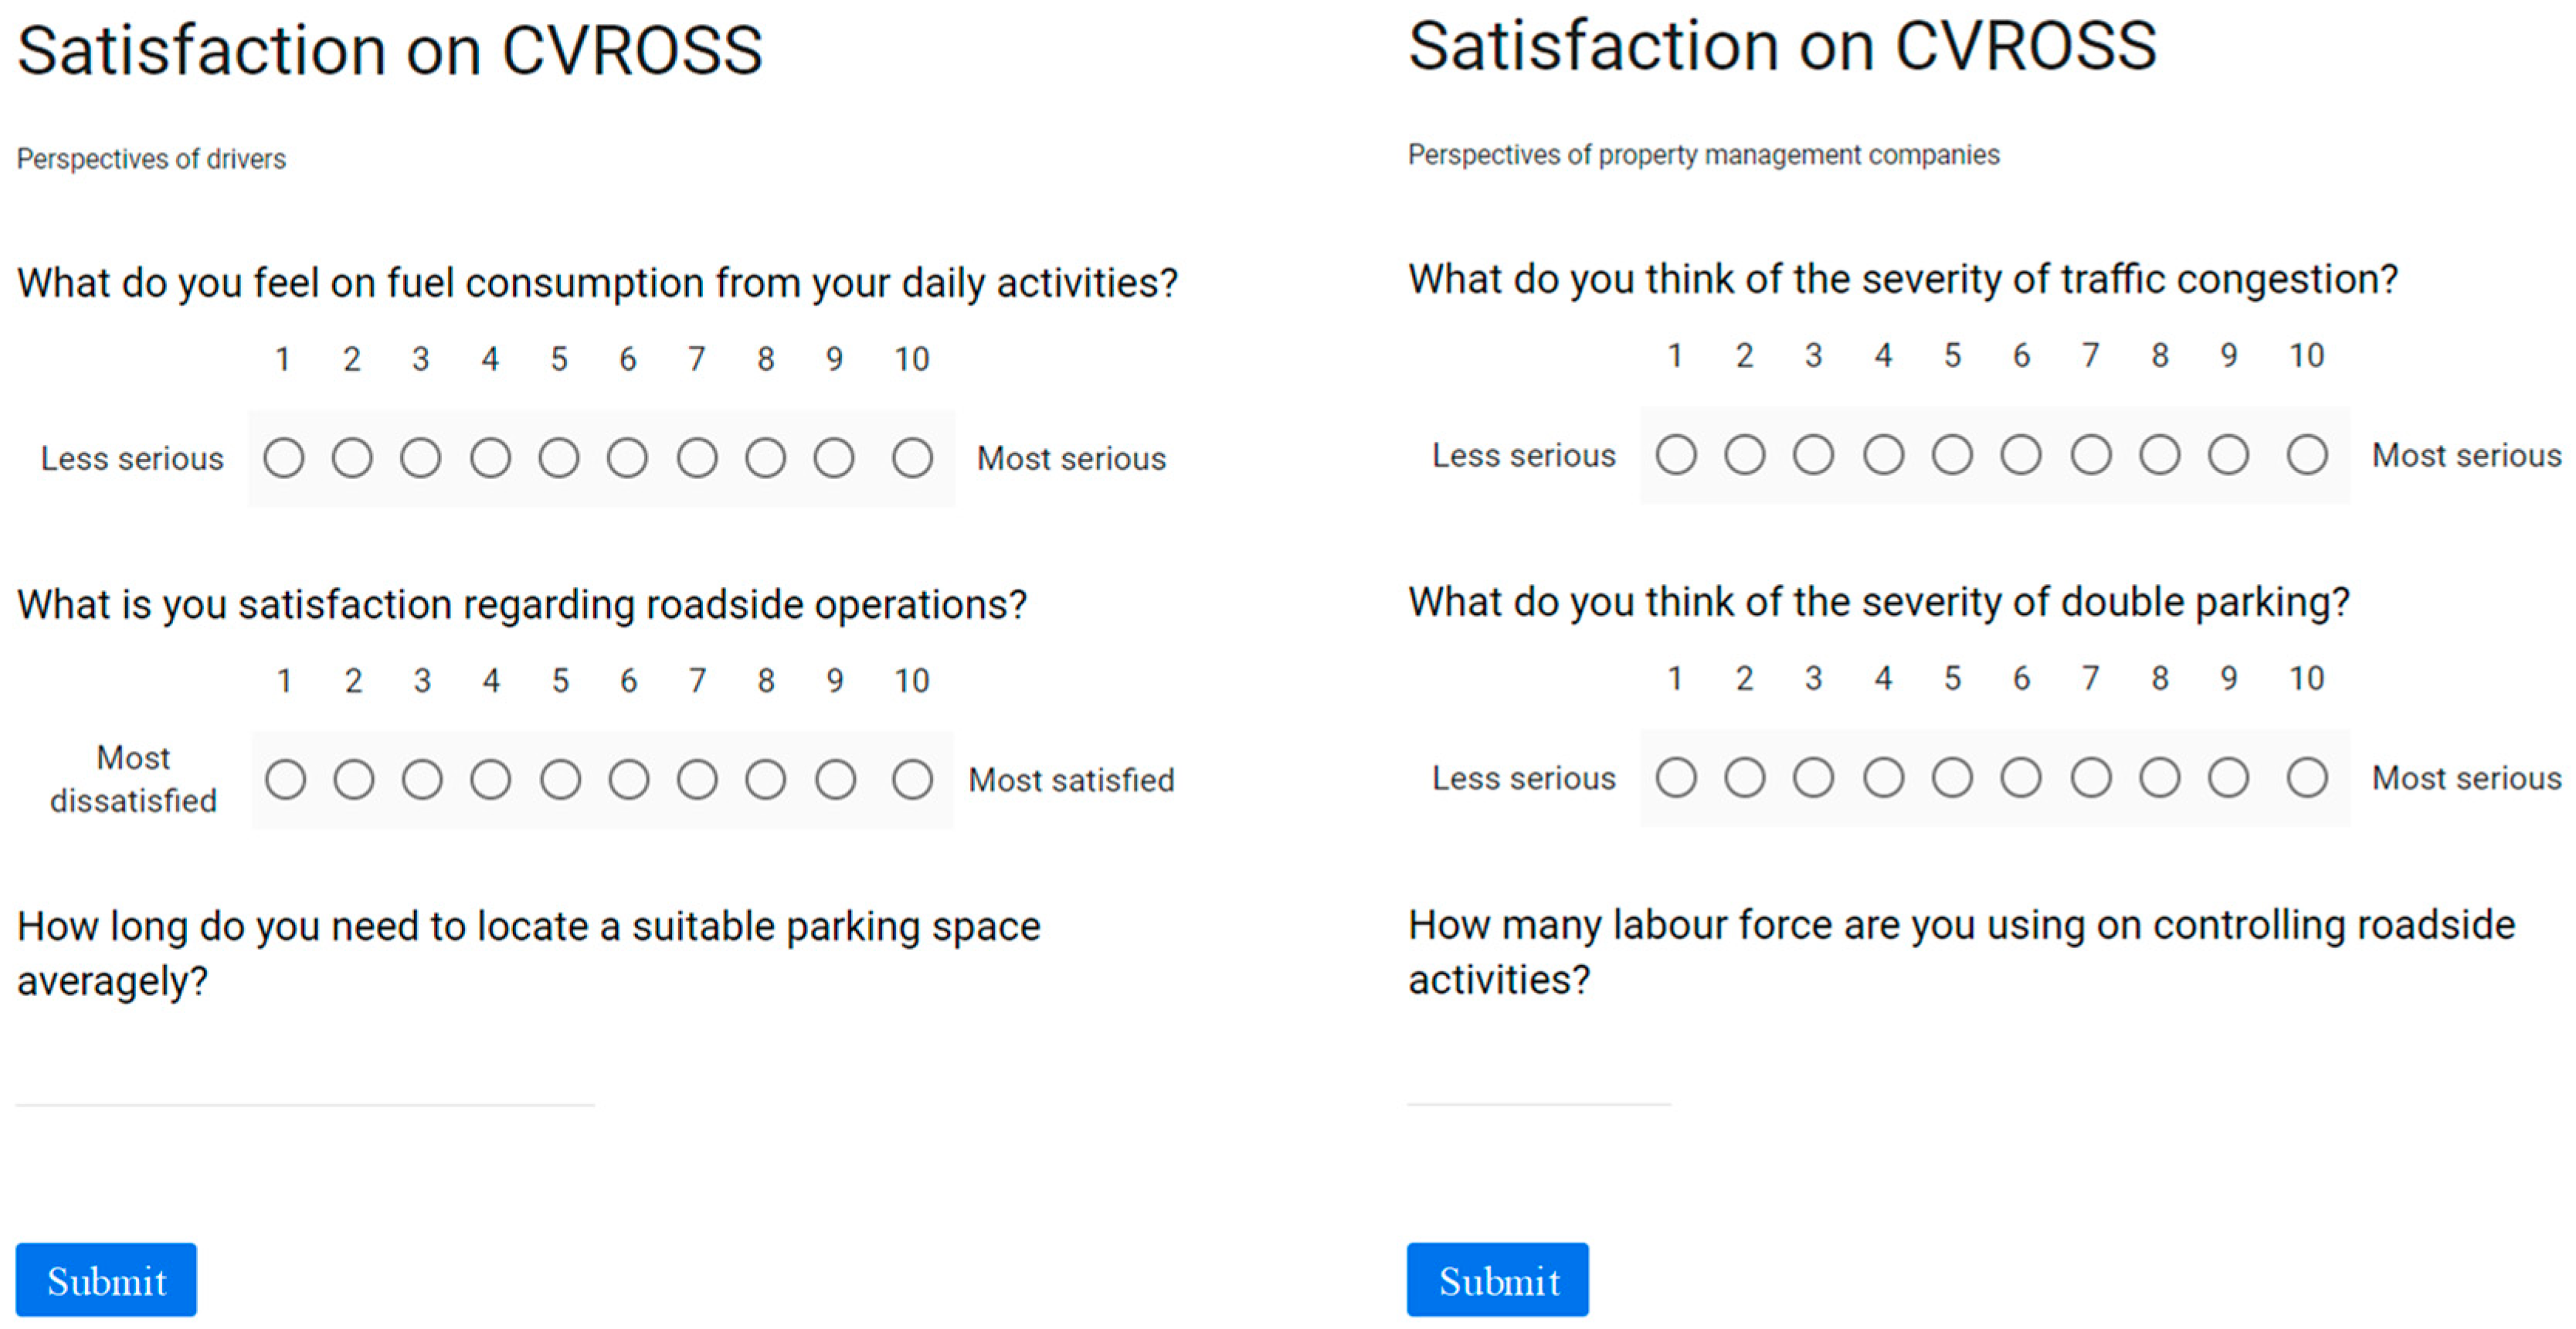Select rating 5 for fuel consumption question

(559, 458)
